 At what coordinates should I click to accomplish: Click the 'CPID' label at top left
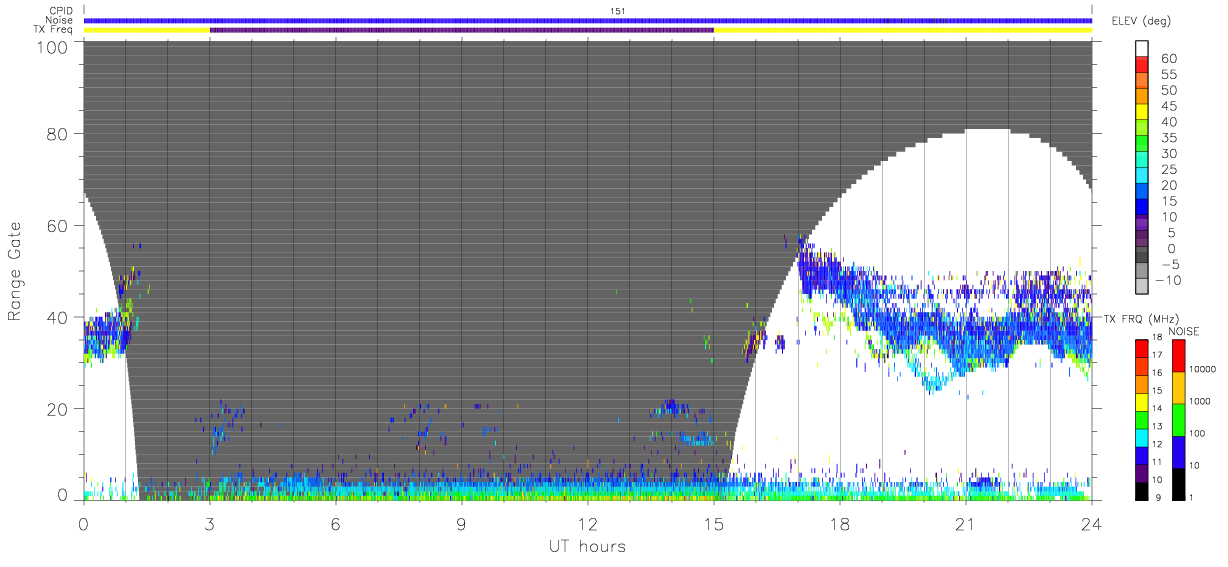click(x=62, y=11)
